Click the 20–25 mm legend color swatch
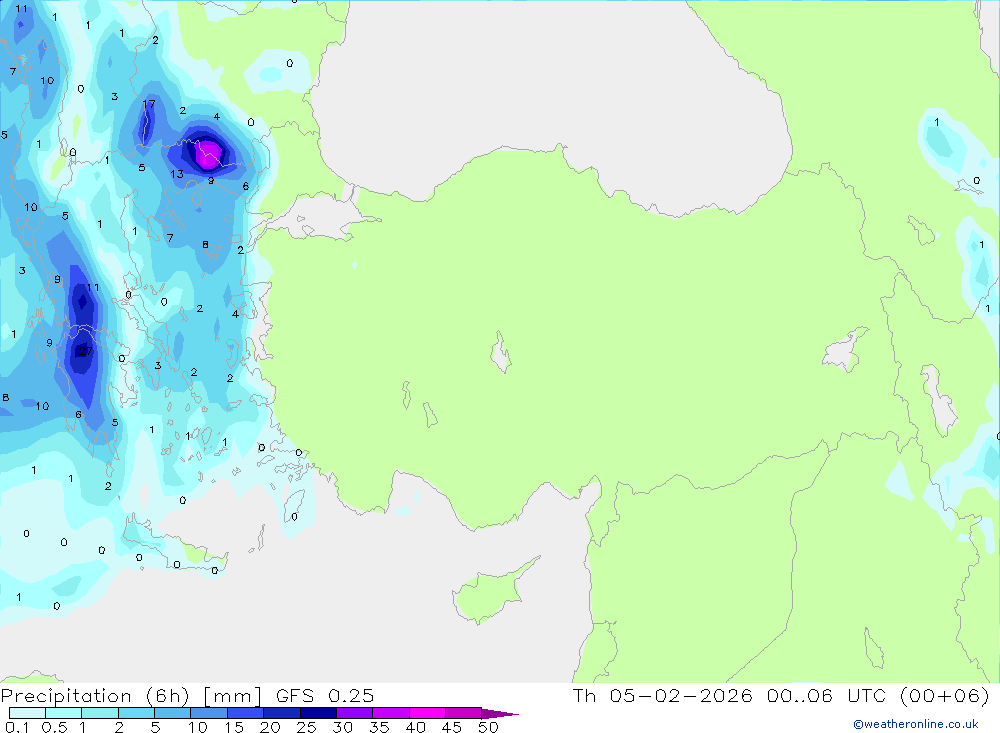Viewport: 1000px width, 733px height. click(x=282, y=713)
